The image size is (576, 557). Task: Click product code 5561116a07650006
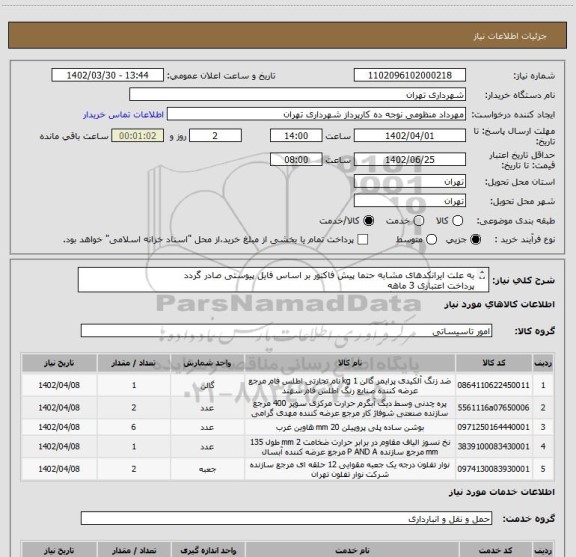tap(493, 407)
